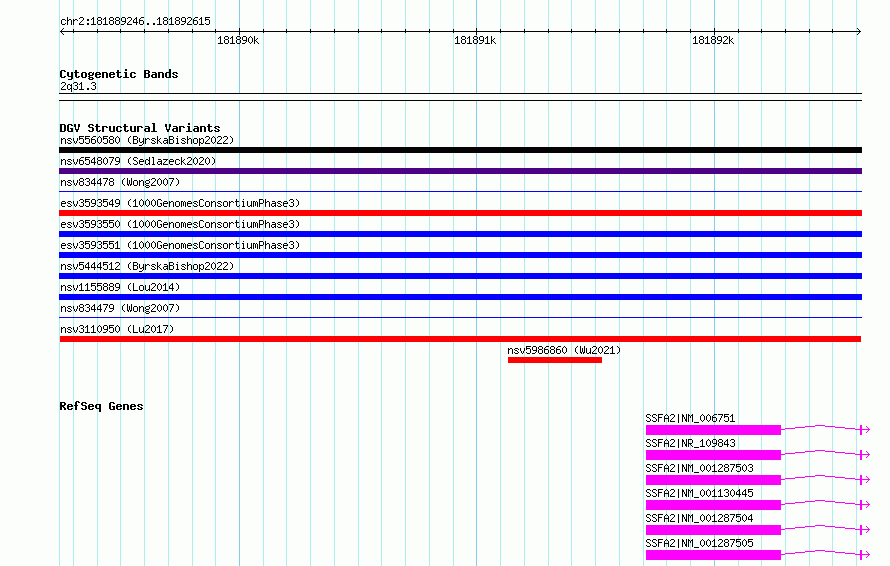Click the red esv3593549 variant bar
The image size is (890, 566).
pyautogui.click(x=460, y=213)
